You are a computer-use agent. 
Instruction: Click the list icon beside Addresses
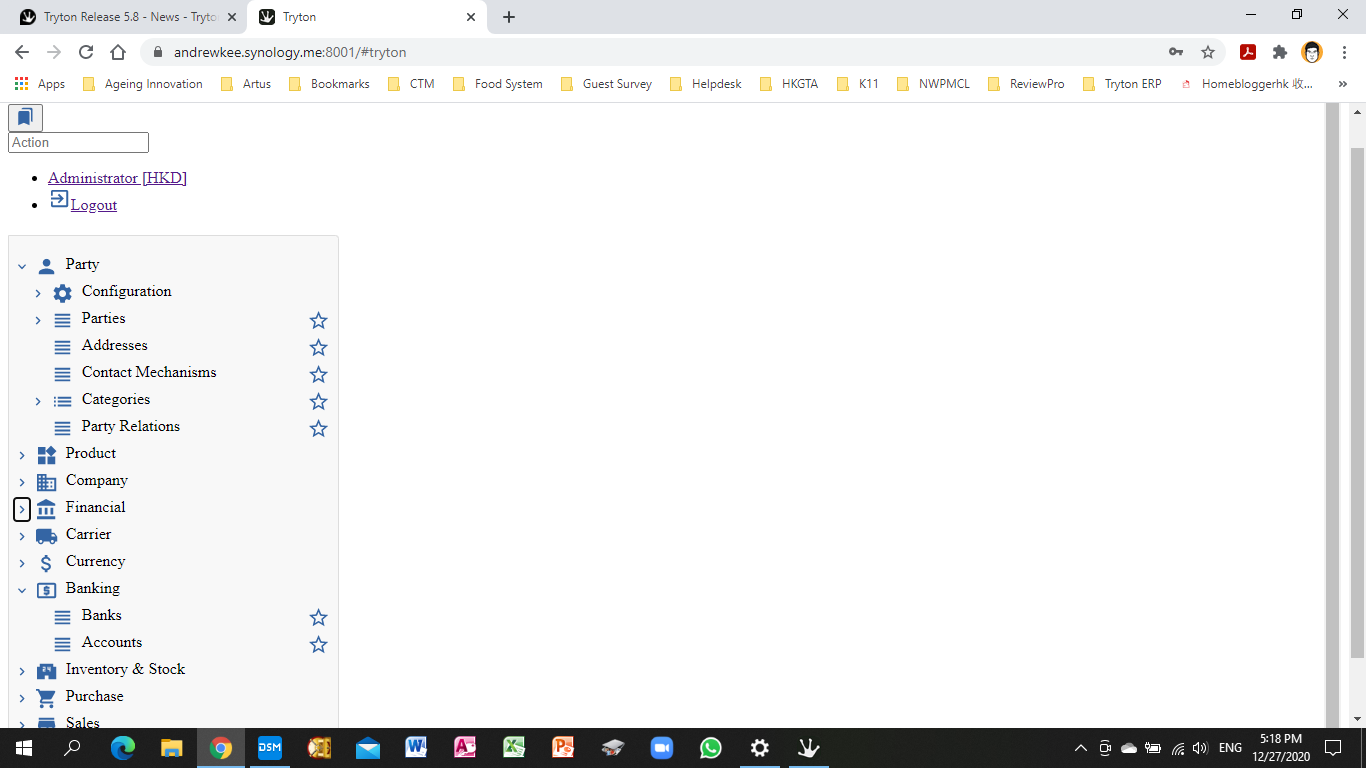[62, 347]
